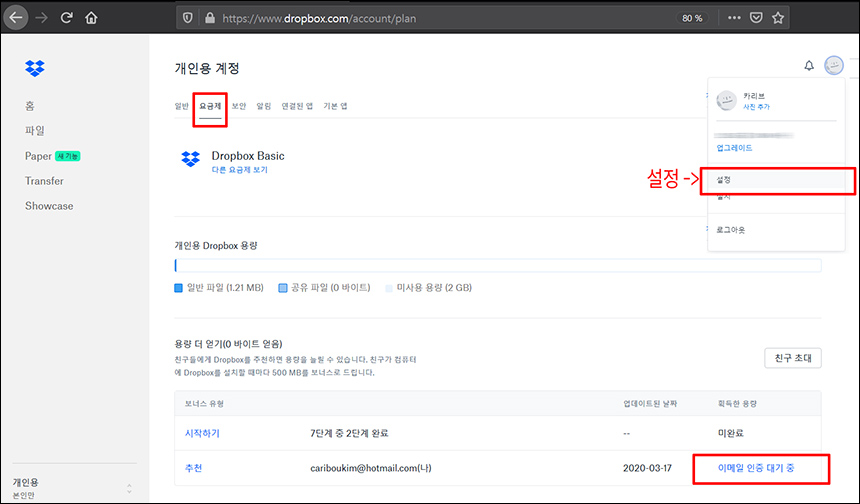This screenshot has width=860, height=504.
Task: Click the 공유 파일 legend color square
Action: point(282,288)
